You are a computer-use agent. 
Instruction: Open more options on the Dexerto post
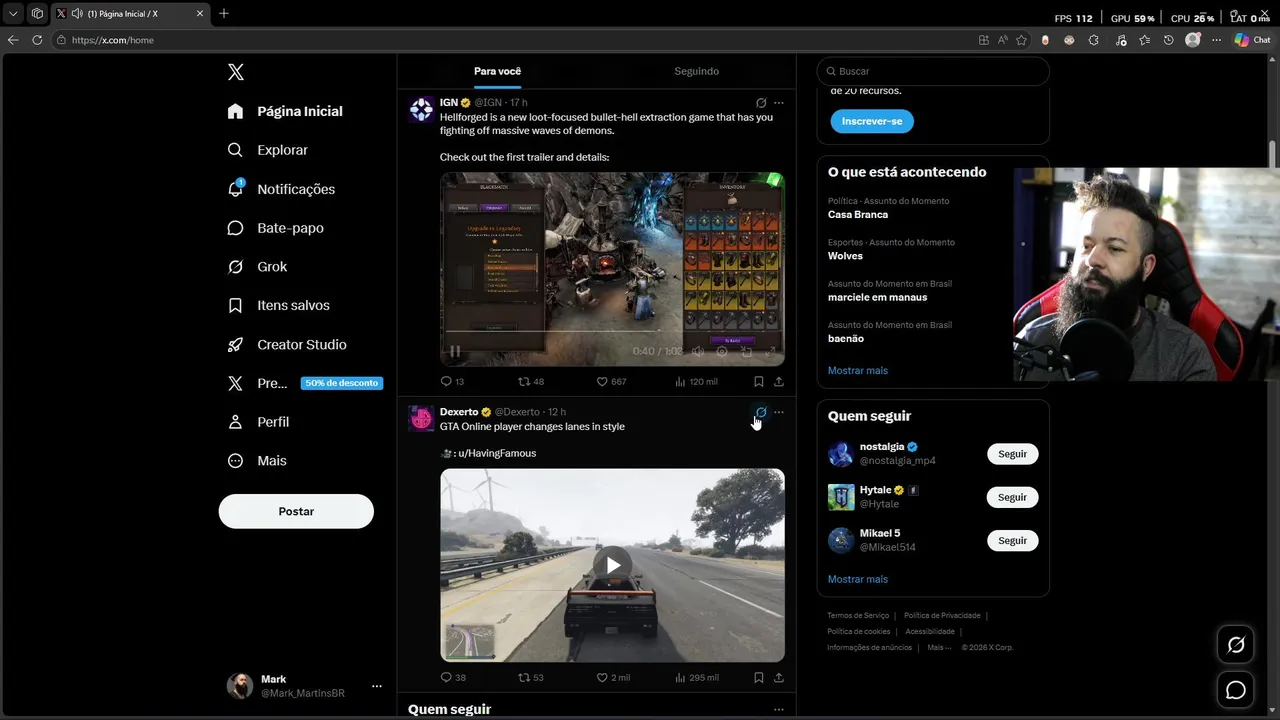click(x=779, y=412)
